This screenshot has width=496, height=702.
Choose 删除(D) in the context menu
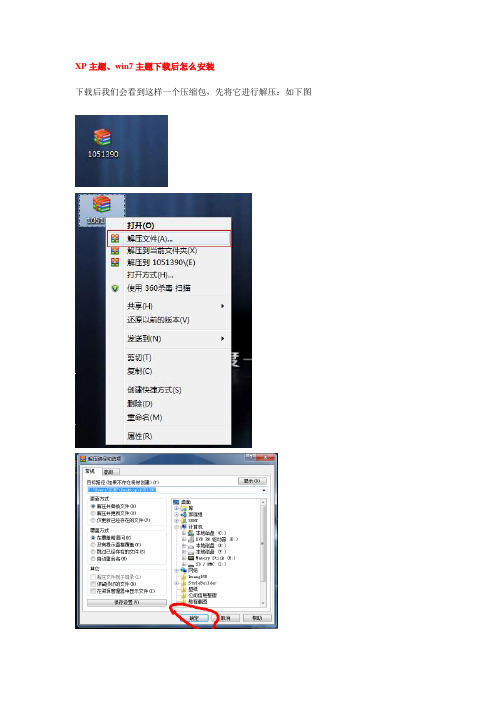168,403
